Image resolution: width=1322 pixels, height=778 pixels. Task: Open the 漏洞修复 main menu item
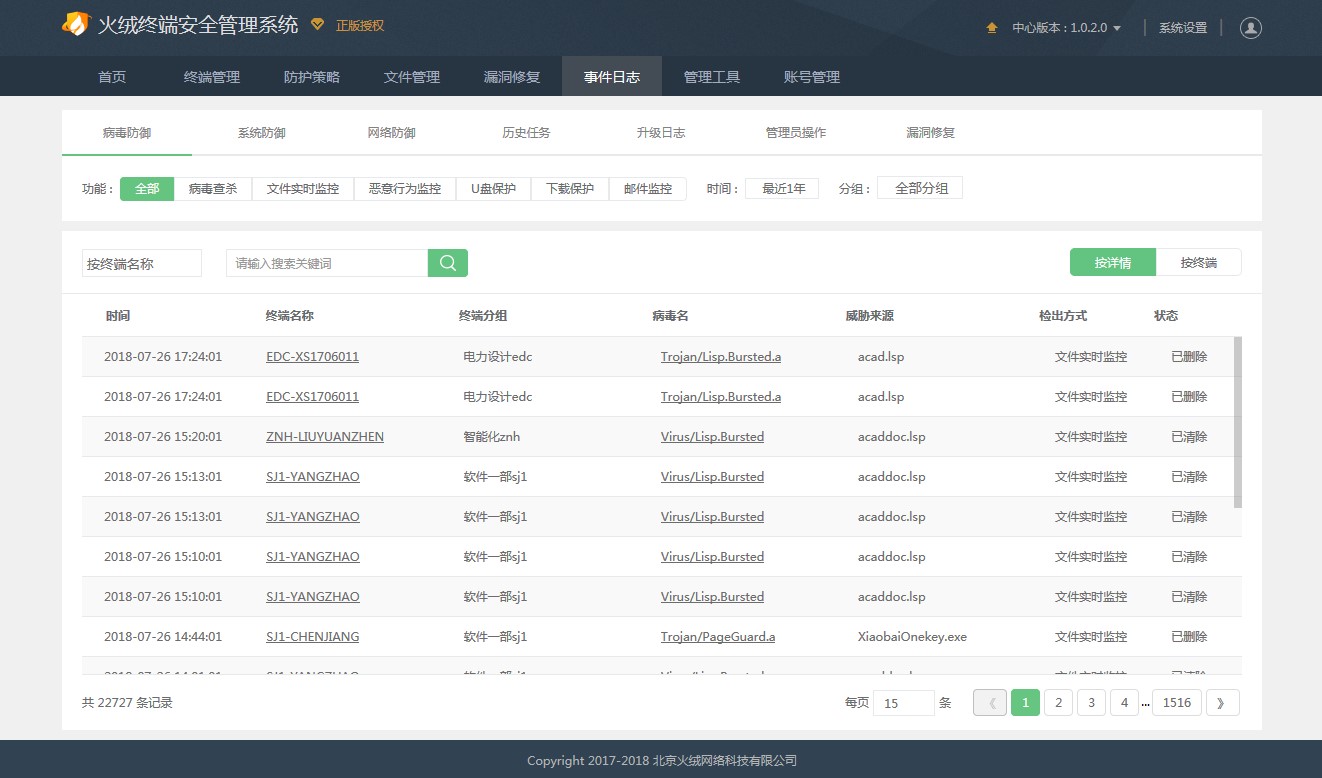point(512,77)
